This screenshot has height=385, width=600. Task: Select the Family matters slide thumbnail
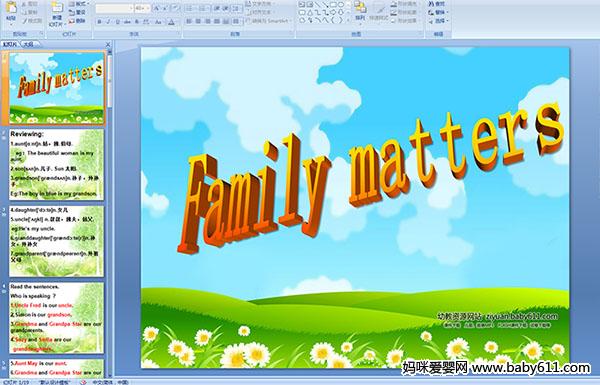click(x=56, y=88)
